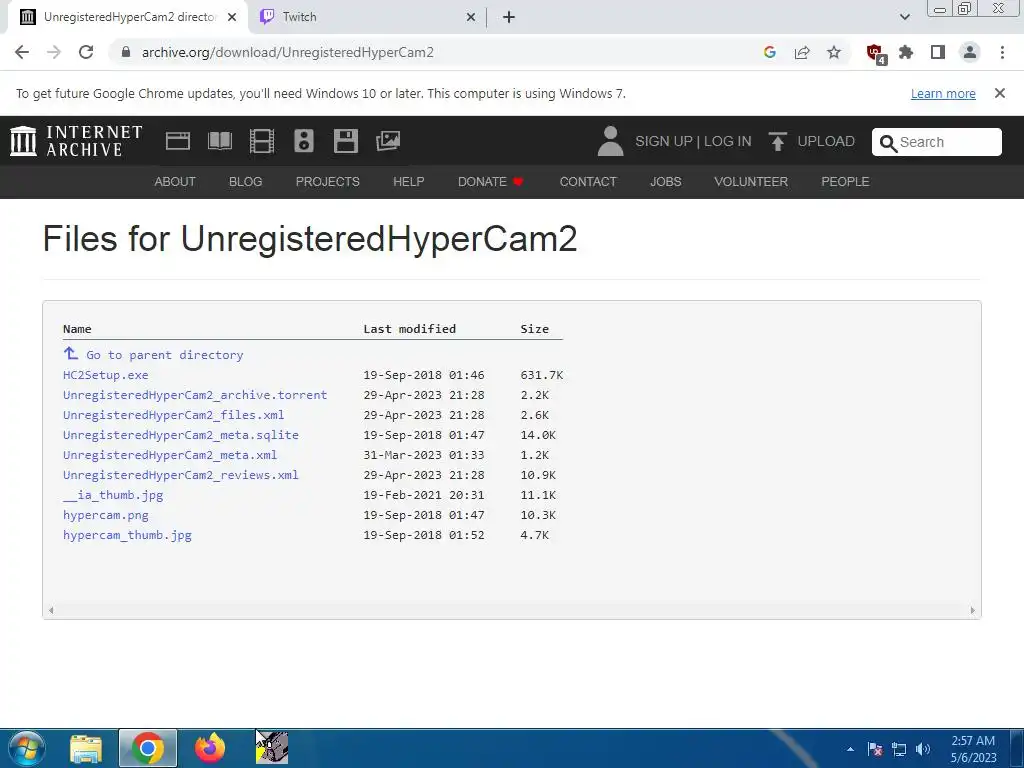Open Internet Archive Audio speaker icon
Image resolution: width=1024 pixels, height=768 pixels.
point(304,141)
